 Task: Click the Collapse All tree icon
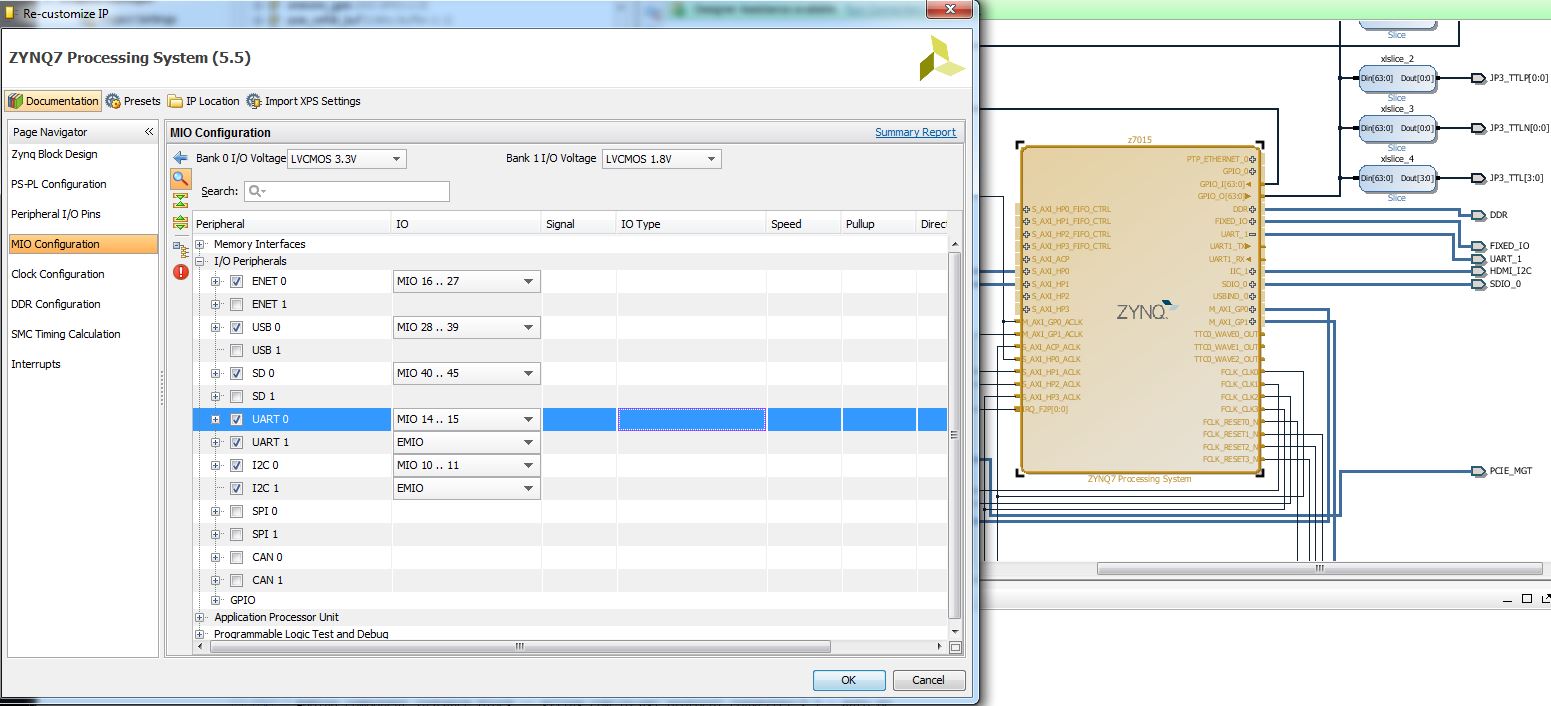[181, 201]
